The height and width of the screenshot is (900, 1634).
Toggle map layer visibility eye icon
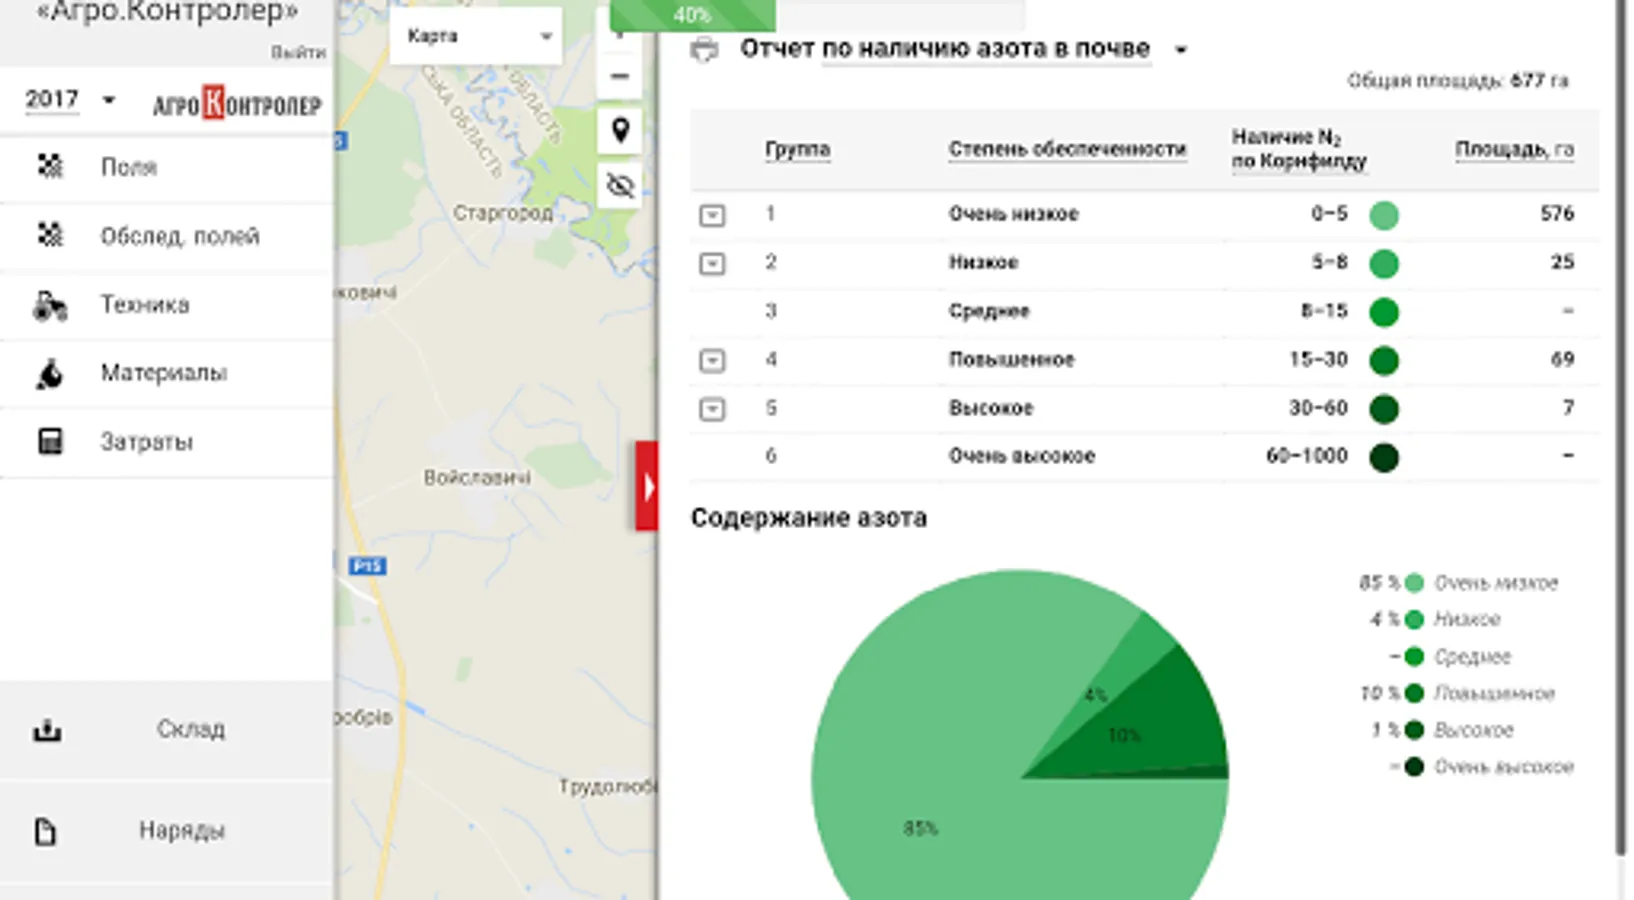click(x=620, y=185)
